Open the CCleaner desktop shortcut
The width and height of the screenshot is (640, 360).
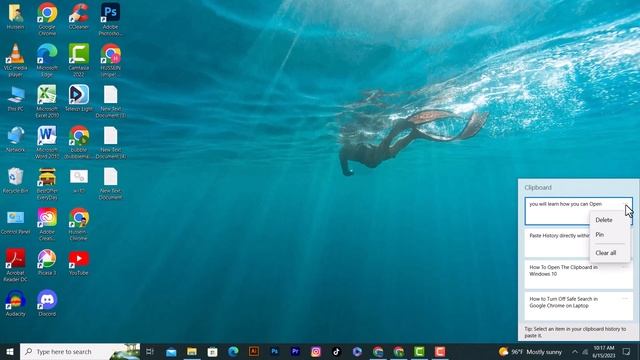pos(79,17)
